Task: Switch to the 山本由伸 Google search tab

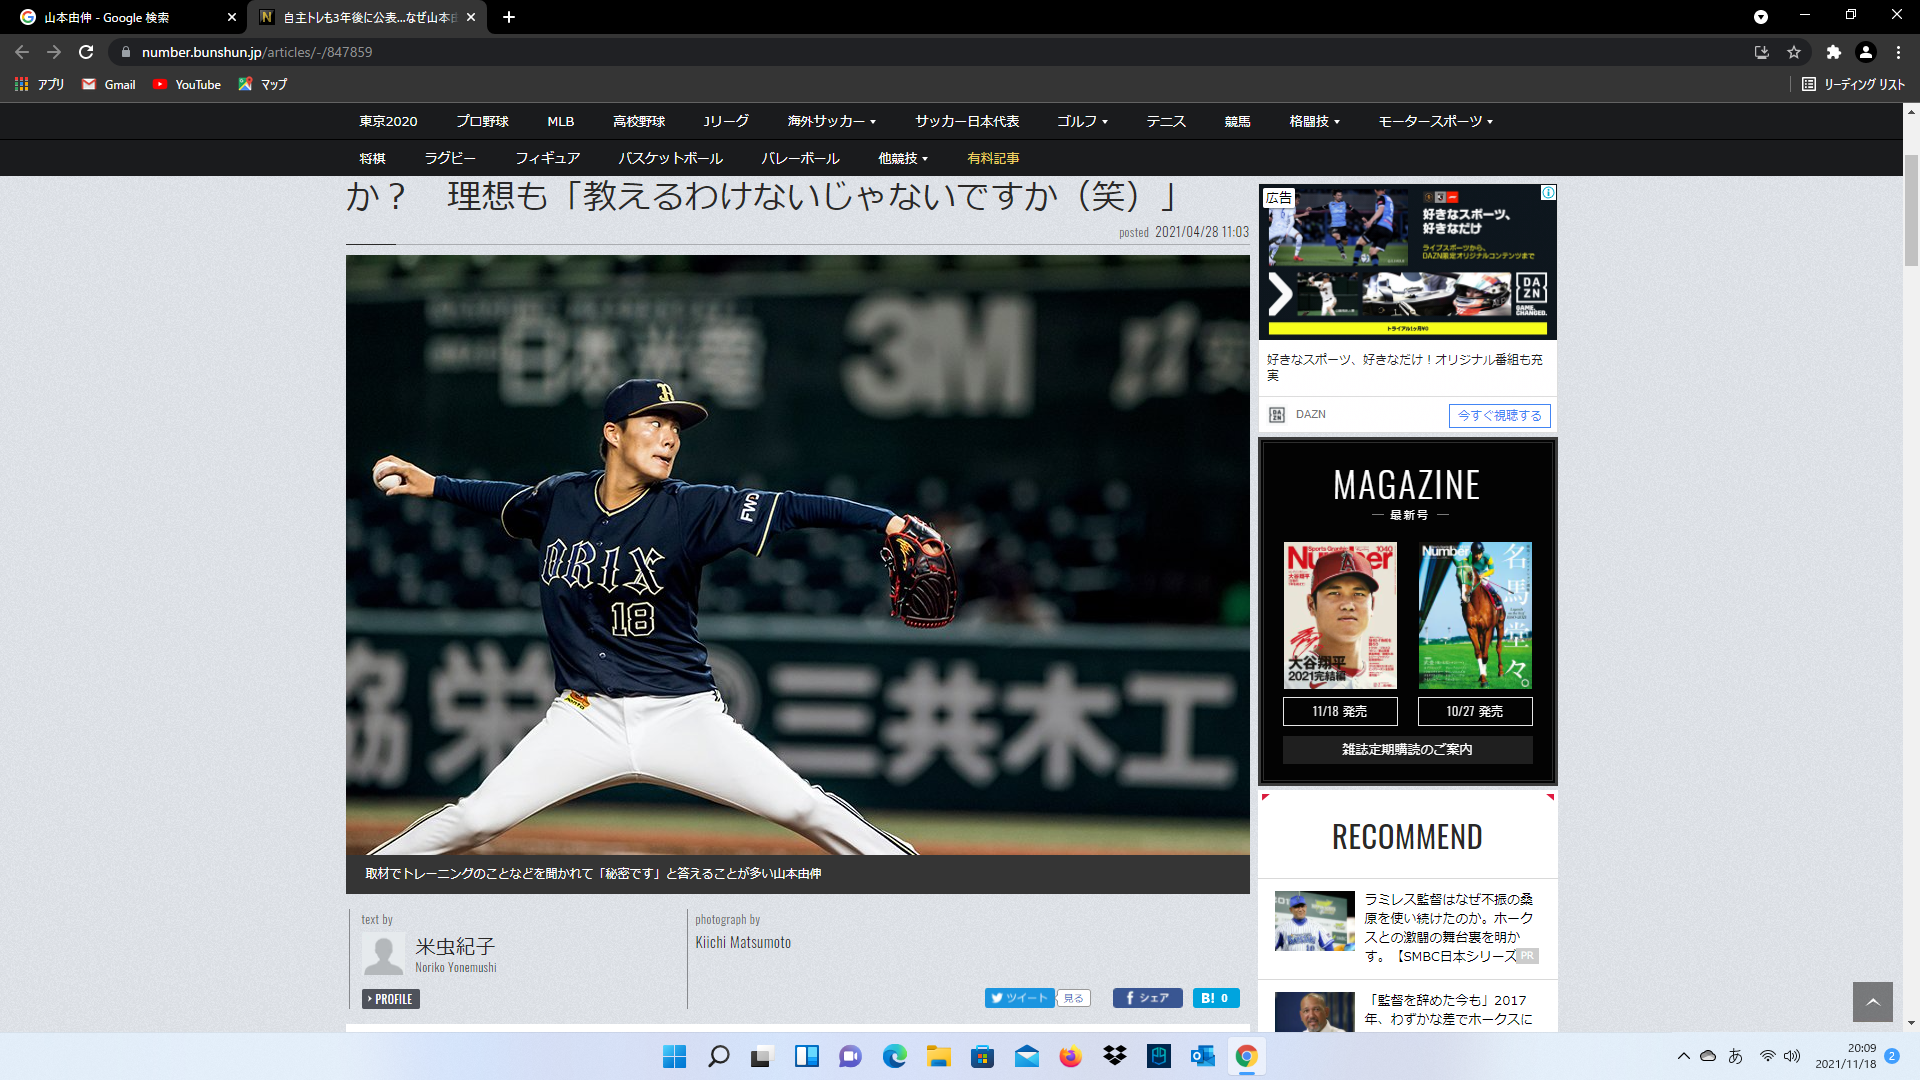Action: pos(120,17)
